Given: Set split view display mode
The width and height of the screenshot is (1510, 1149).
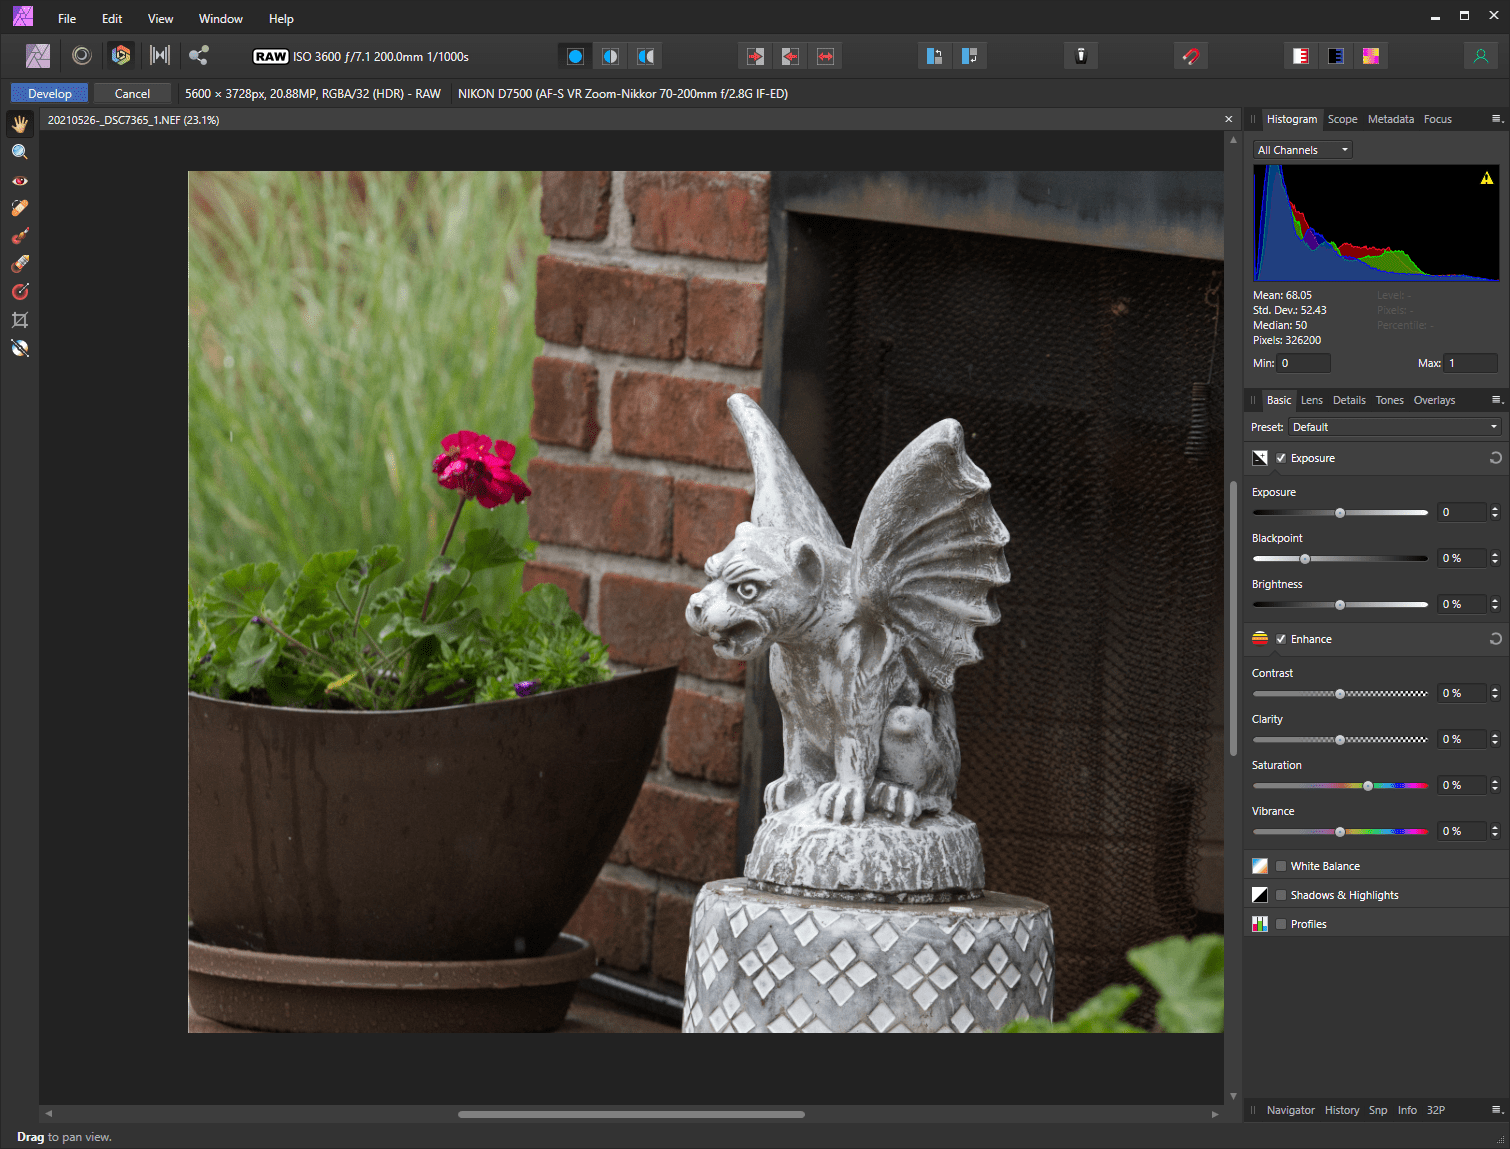Looking at the screenshot, I should coord(610,56).
